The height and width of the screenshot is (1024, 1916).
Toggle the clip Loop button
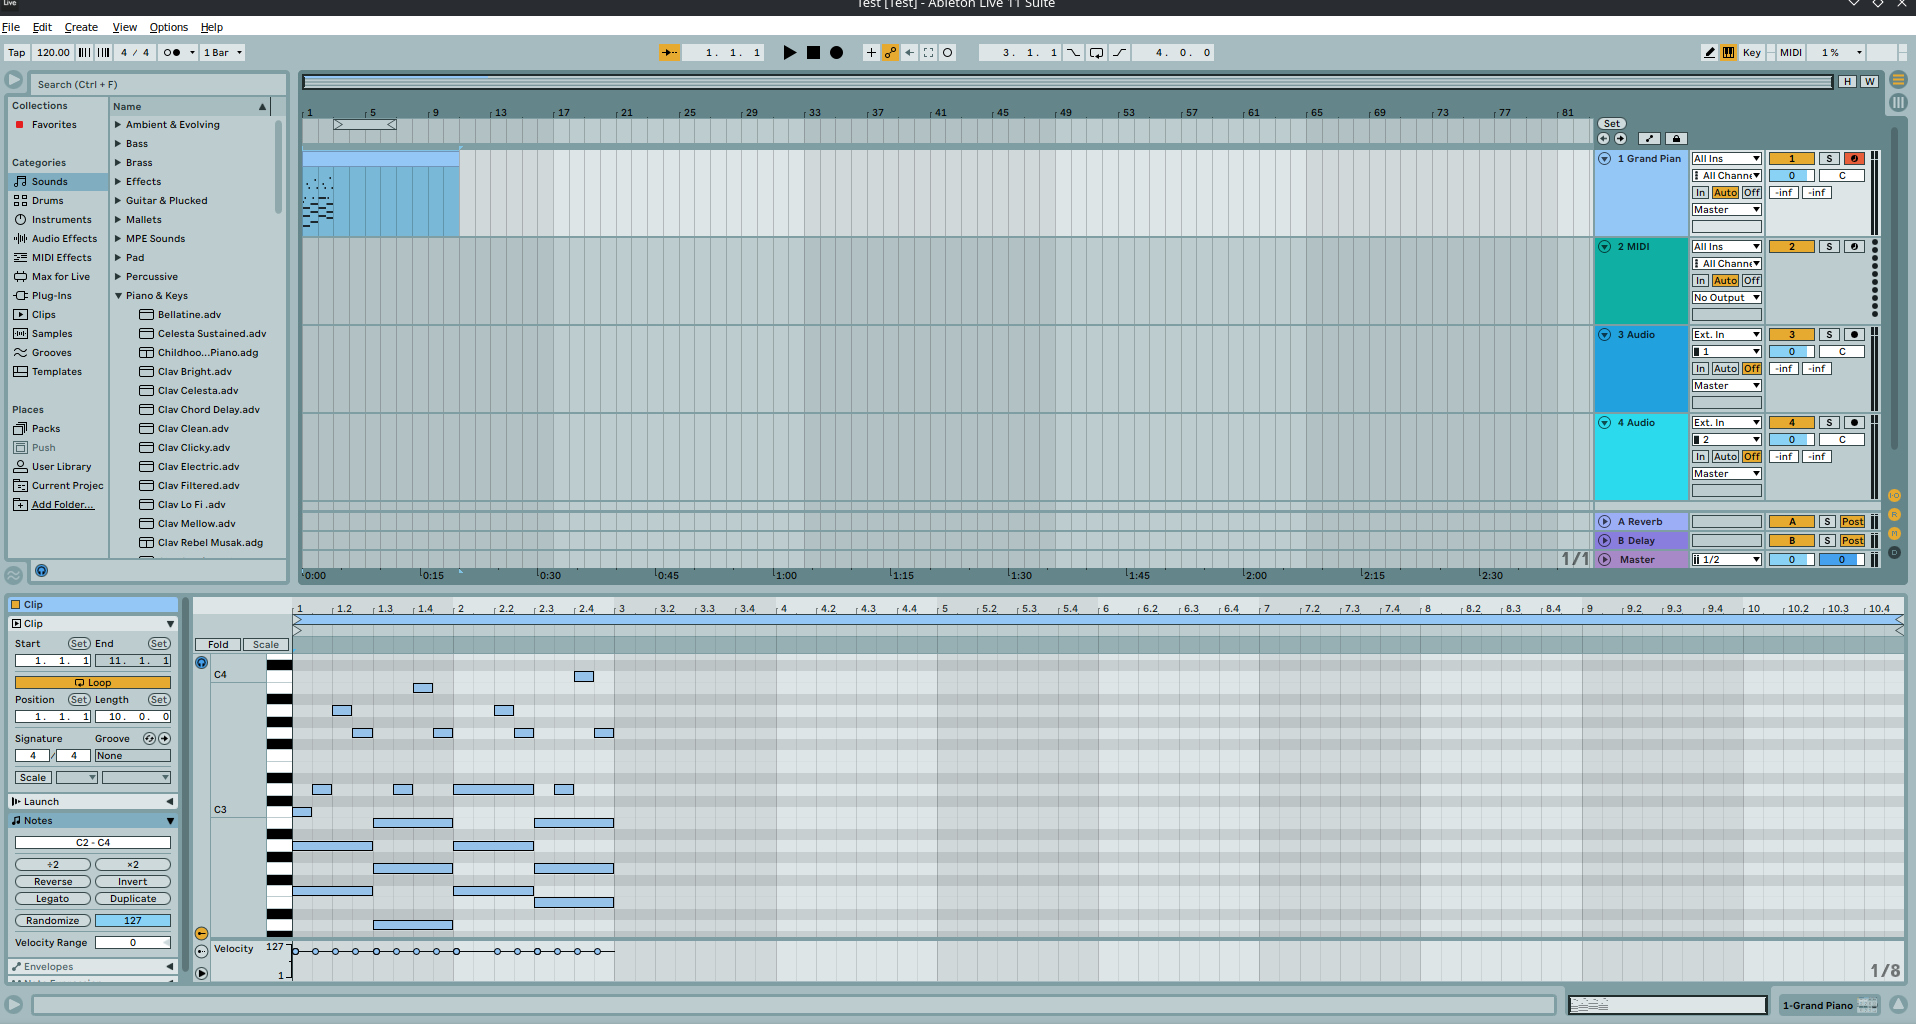tap(92, 683)
